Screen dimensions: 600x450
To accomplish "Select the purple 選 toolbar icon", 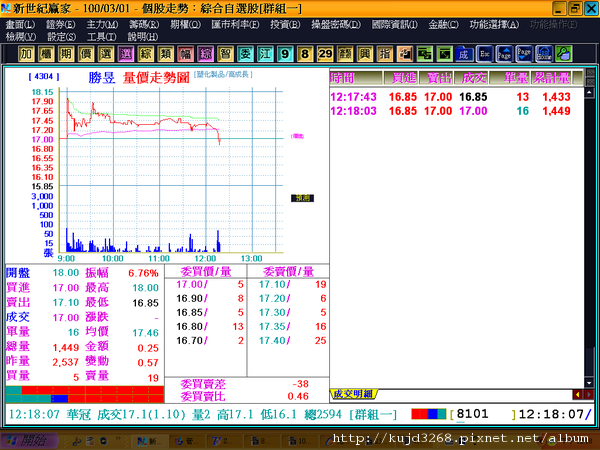I will point(126,54).
